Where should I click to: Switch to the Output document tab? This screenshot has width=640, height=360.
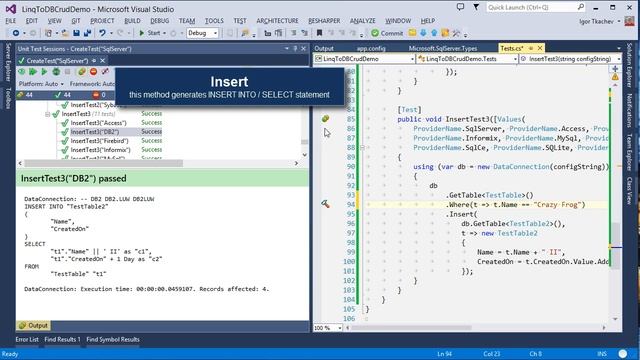point(324,48)
